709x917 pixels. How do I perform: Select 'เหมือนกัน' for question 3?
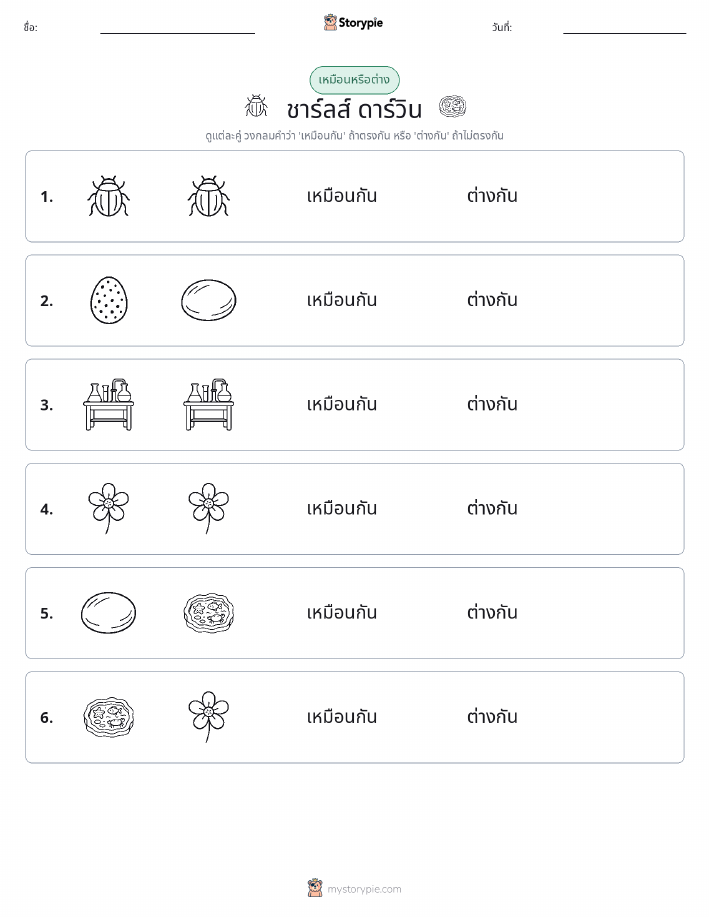click(x=342, y=404)
